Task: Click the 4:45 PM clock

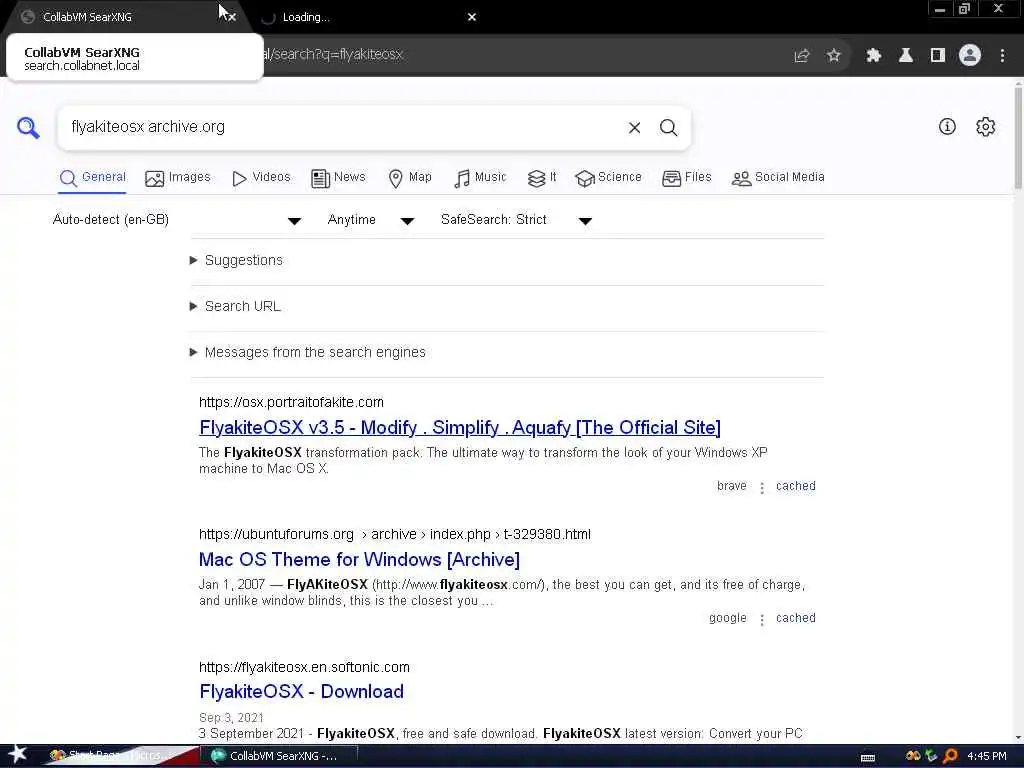Action: pyautogui.click(x=987, y=756)
